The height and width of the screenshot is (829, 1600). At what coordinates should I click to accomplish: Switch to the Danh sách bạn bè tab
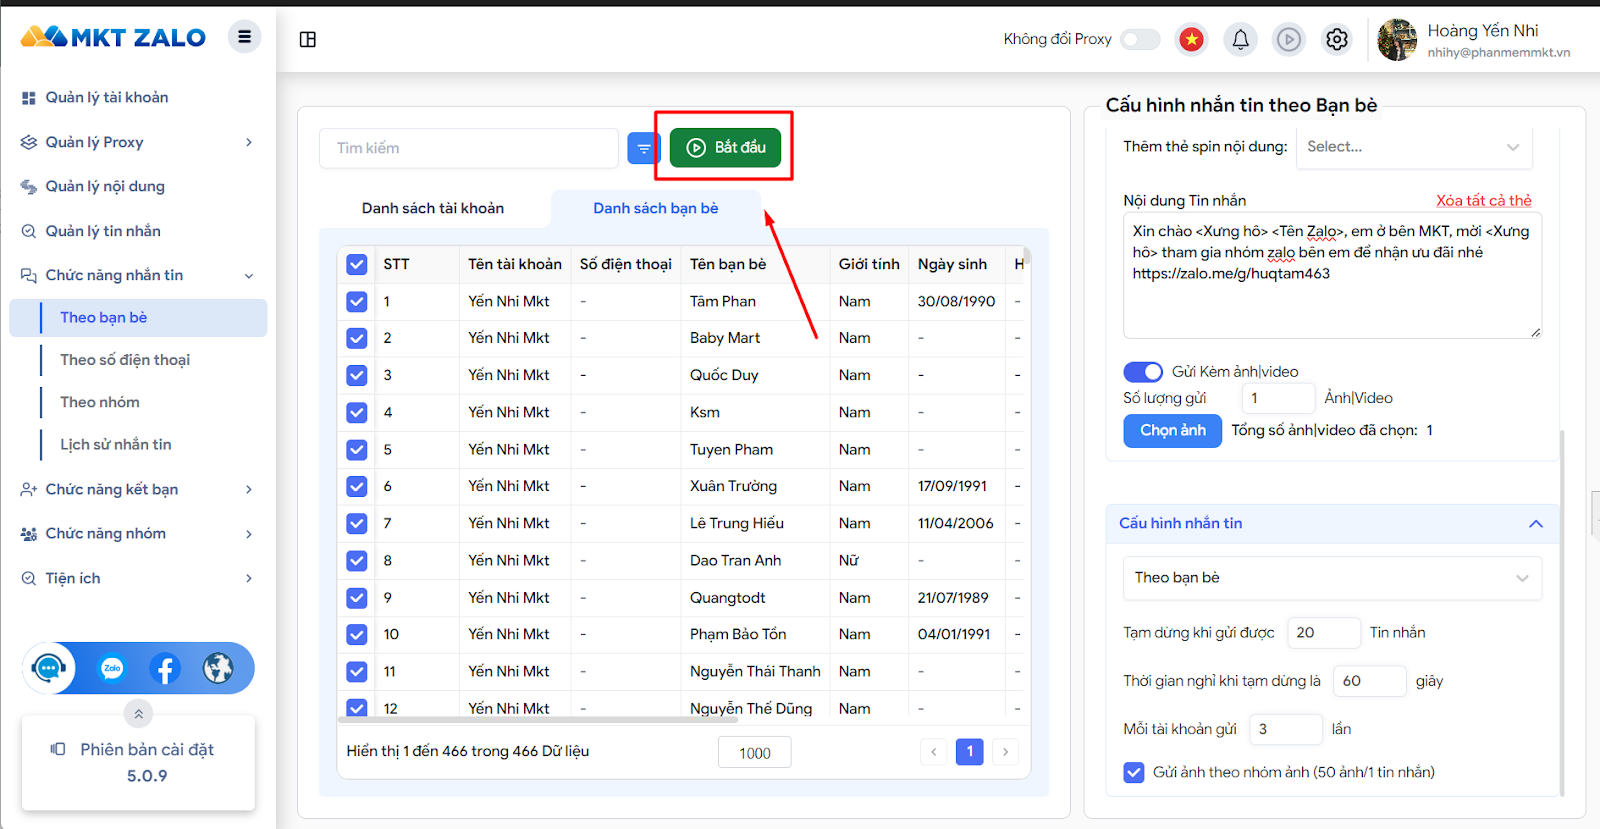[x=656, y=208]
